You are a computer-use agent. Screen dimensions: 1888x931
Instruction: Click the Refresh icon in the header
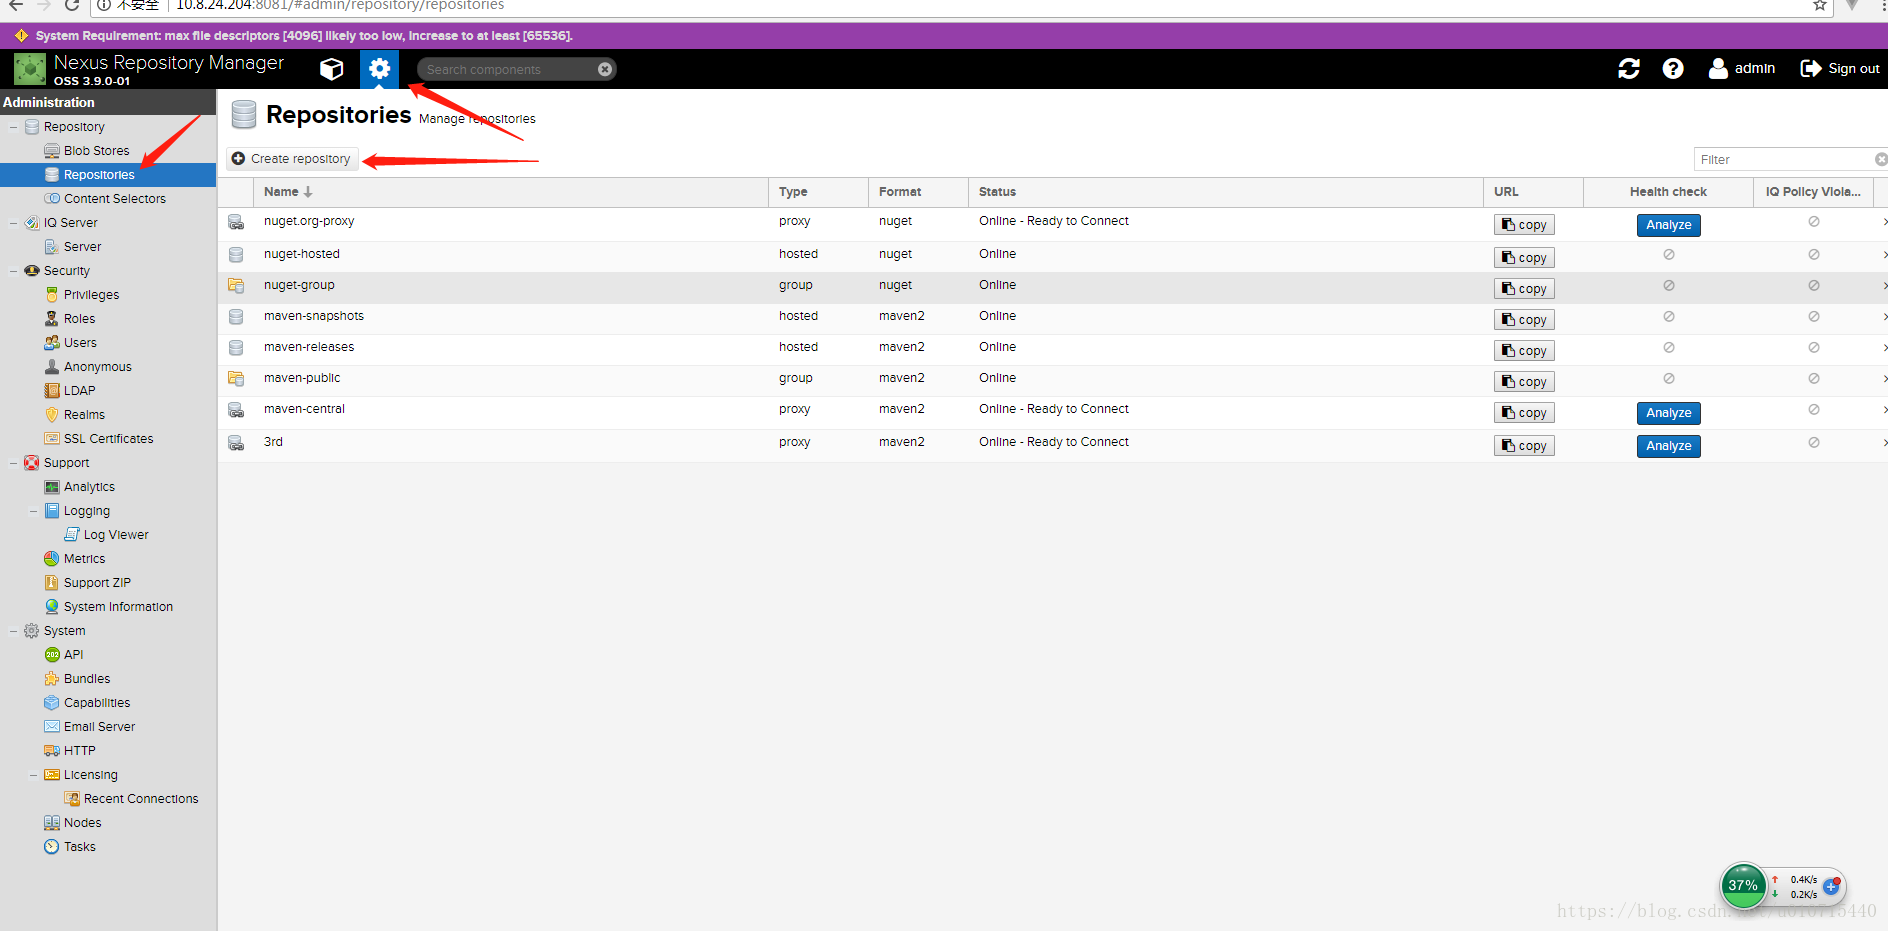click(1629, 68)
